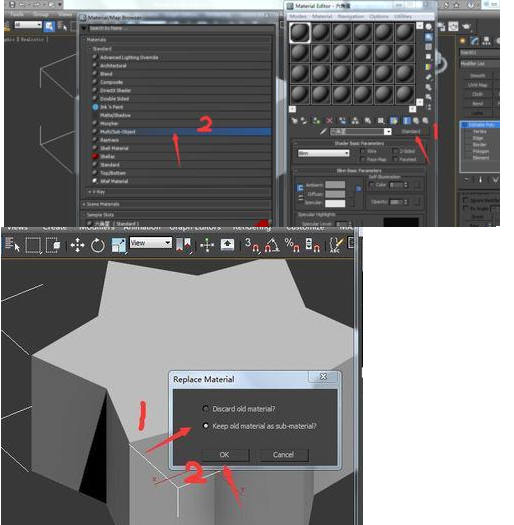This screenshot has height=525, width=514.
Task: Open Navigation menu in Material Editor
Action: click(x=351, y=16)
